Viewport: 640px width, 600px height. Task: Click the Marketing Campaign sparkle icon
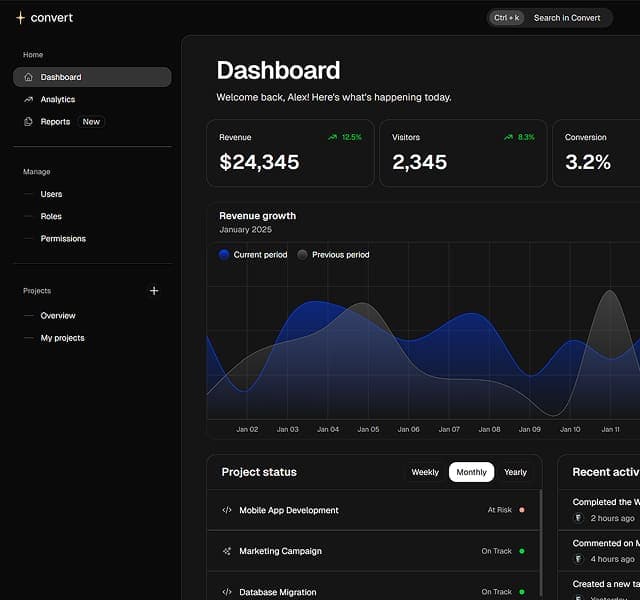[x=227, y=551]
